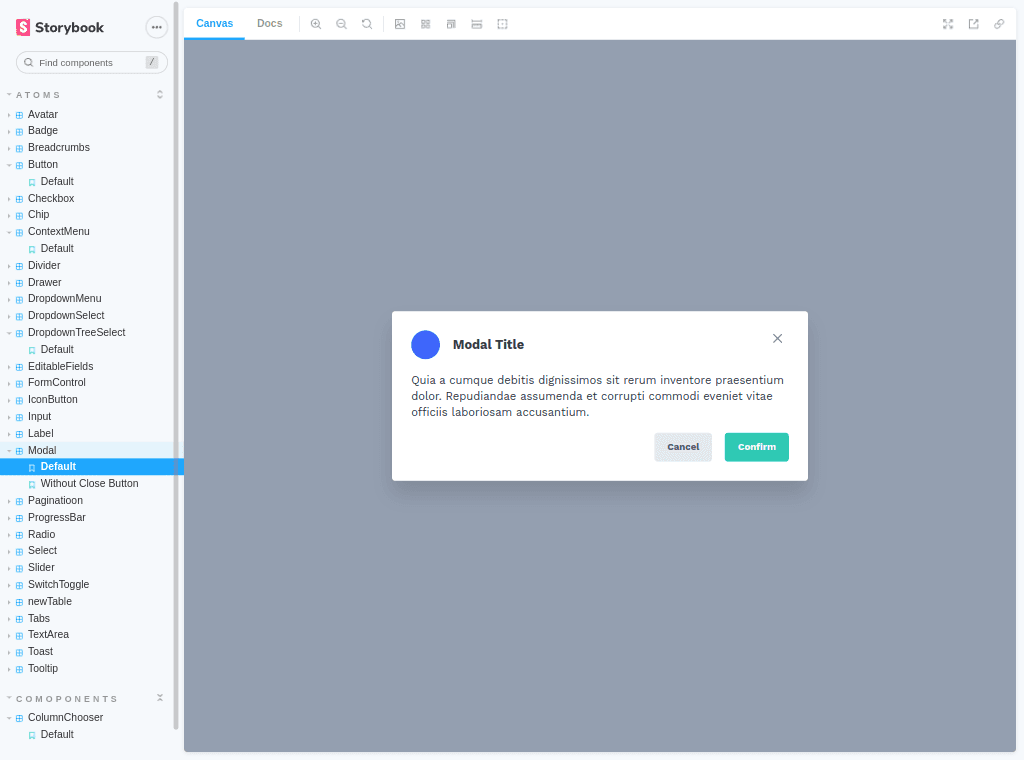Enter full screen mode
This screenshot has width=1024, height=760.
coord(948,24)
